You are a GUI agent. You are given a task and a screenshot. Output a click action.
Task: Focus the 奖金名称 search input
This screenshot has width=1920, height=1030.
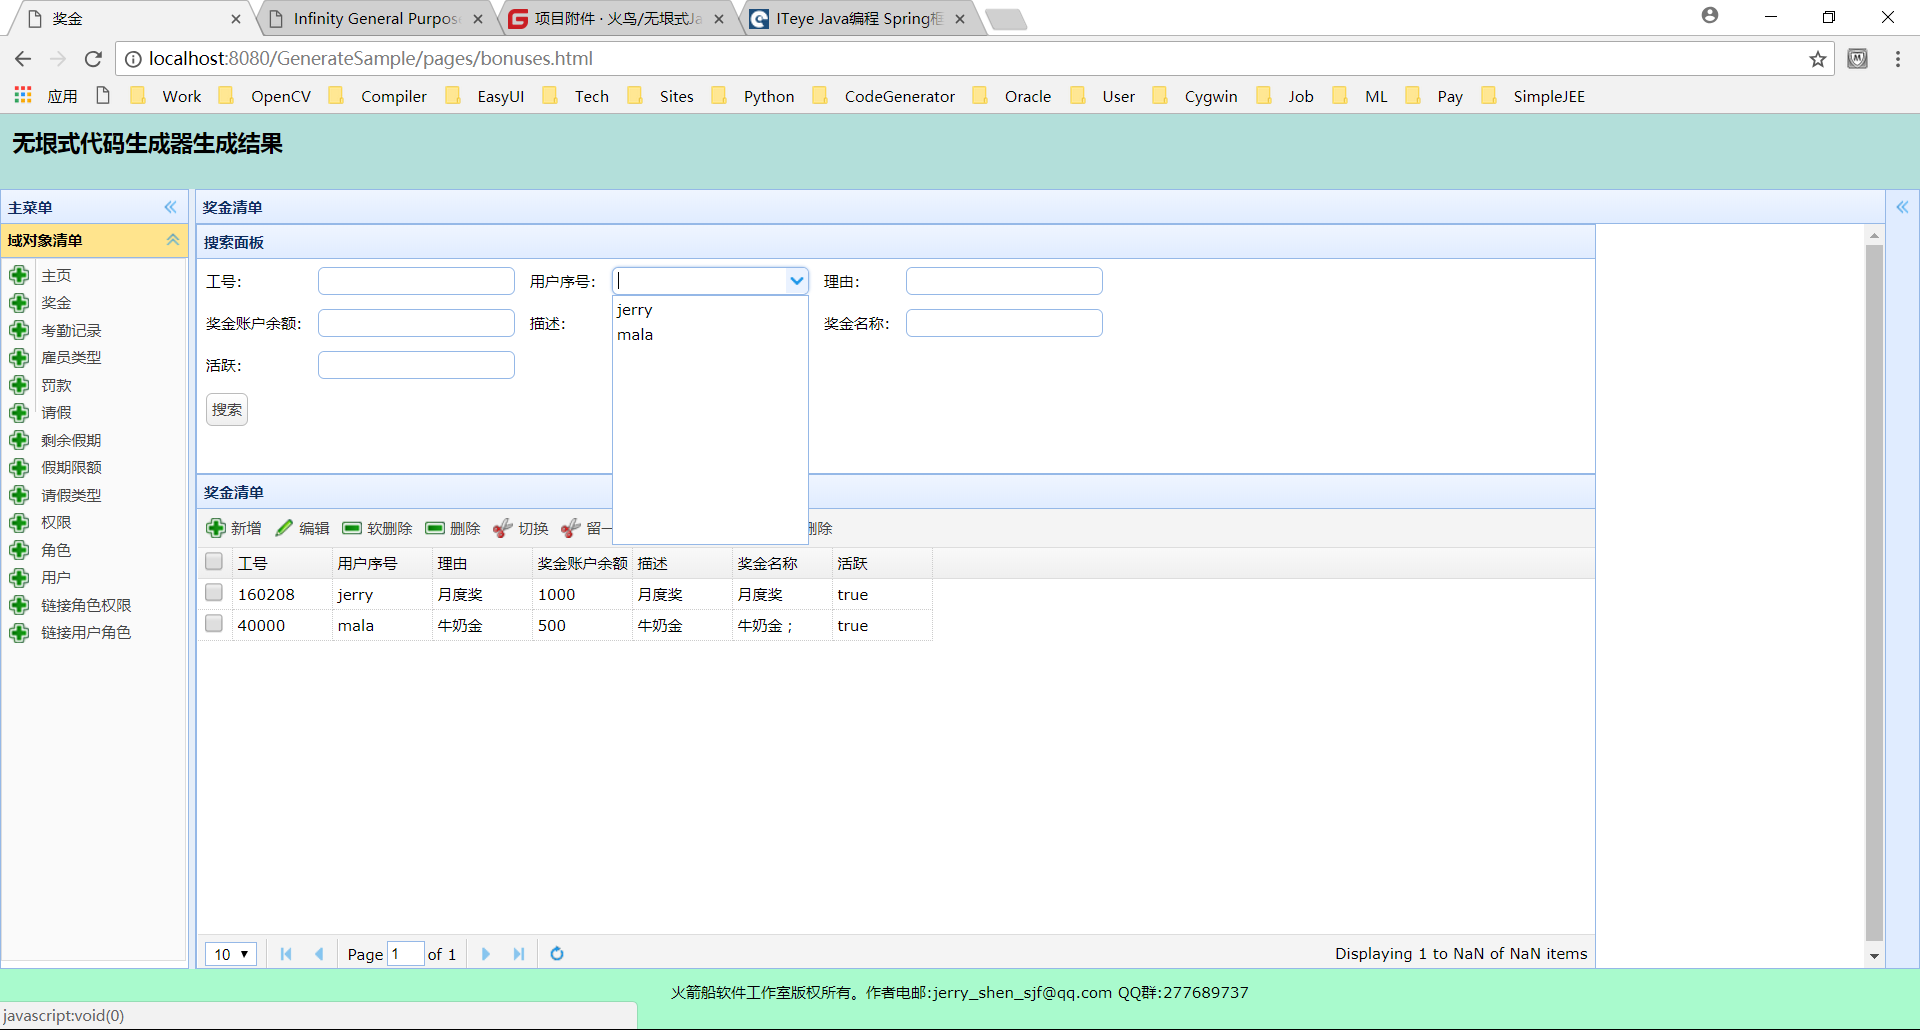pos(1004,323)
